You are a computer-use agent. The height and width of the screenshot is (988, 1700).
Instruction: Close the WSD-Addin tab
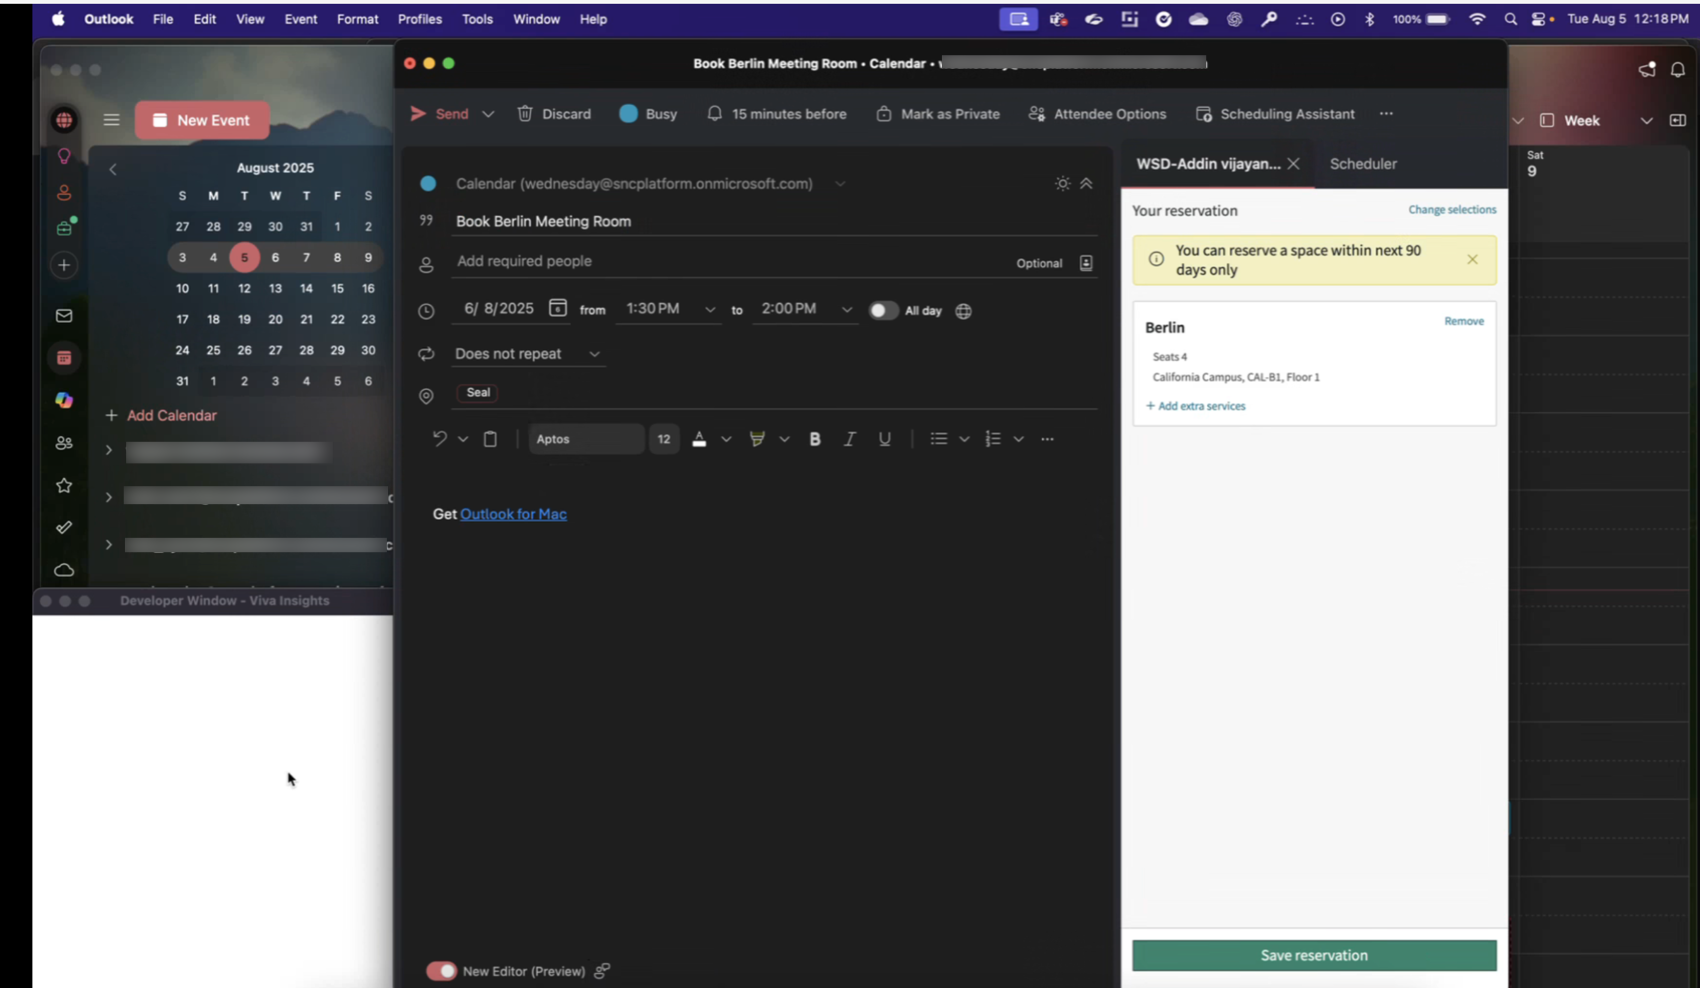[x=1294, y=164]
